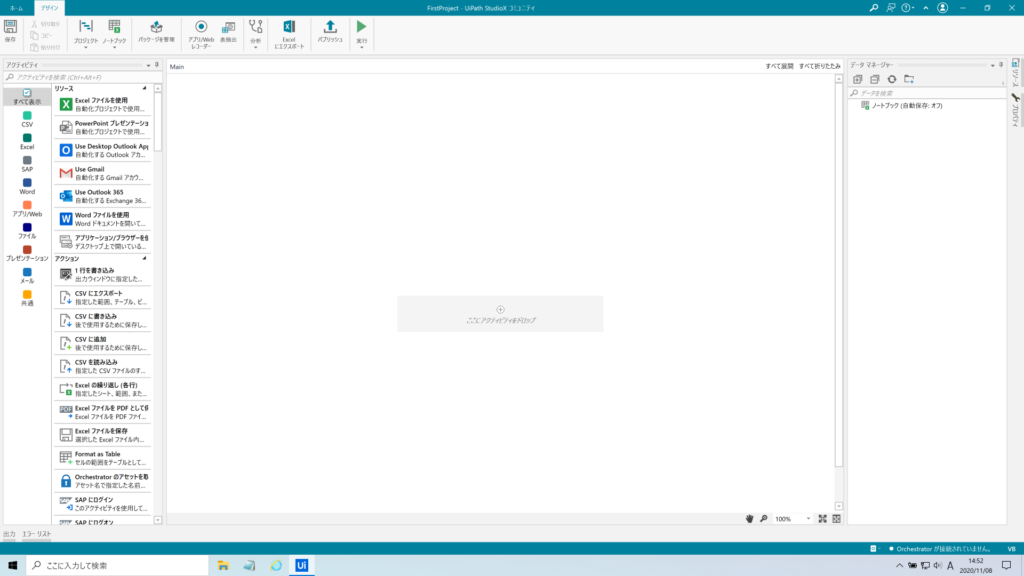Click すべて展開 expand all link
The image size is (1024, 576).
(779, 66)
